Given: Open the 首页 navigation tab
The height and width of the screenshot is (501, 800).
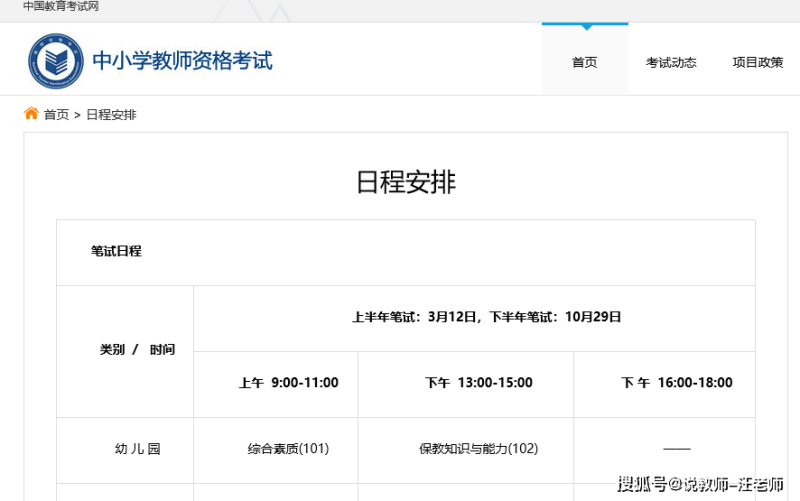Looking at the screenshot, I should click(x=584, y=62).
